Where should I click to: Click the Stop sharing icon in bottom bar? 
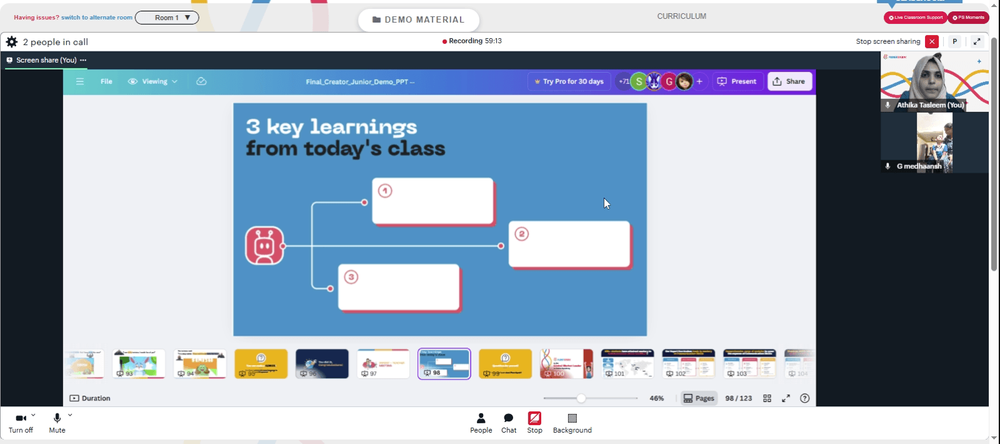tap(534, 423)
